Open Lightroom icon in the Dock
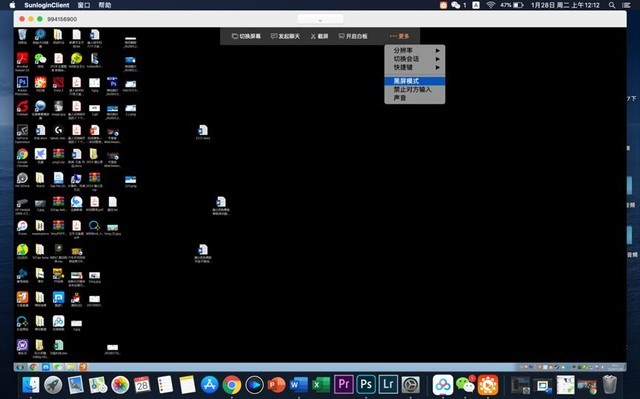Image resolution: width=640 pixels, height=399 pixels. click(388, 384)
